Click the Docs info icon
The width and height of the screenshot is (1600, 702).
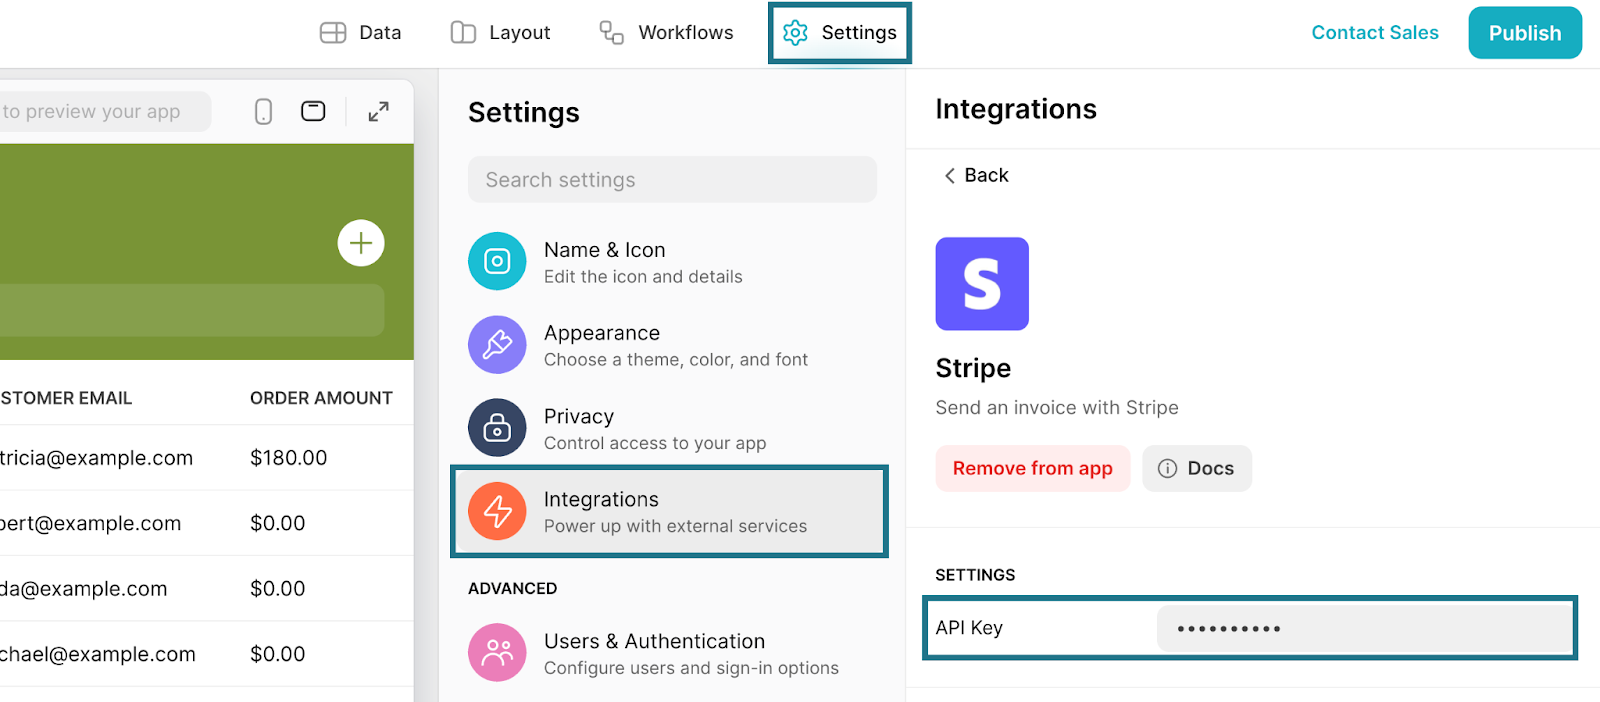coord(1167,468)
